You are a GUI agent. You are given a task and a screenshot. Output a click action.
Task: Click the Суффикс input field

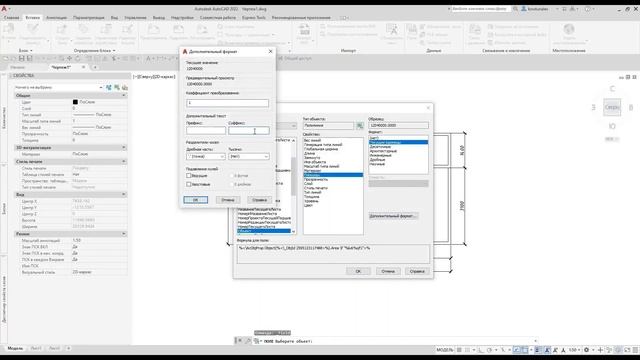249,131
